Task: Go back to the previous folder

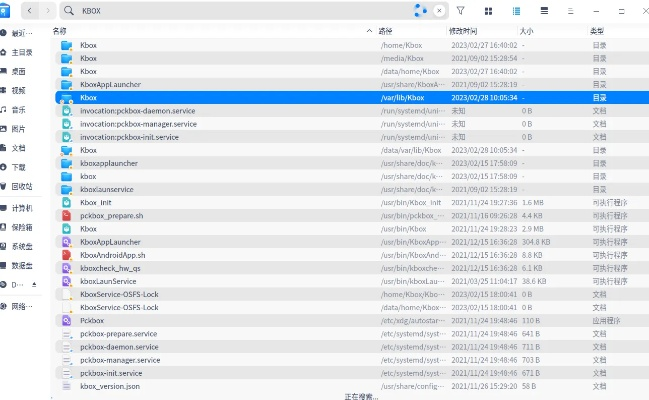Action: point(29,10)
